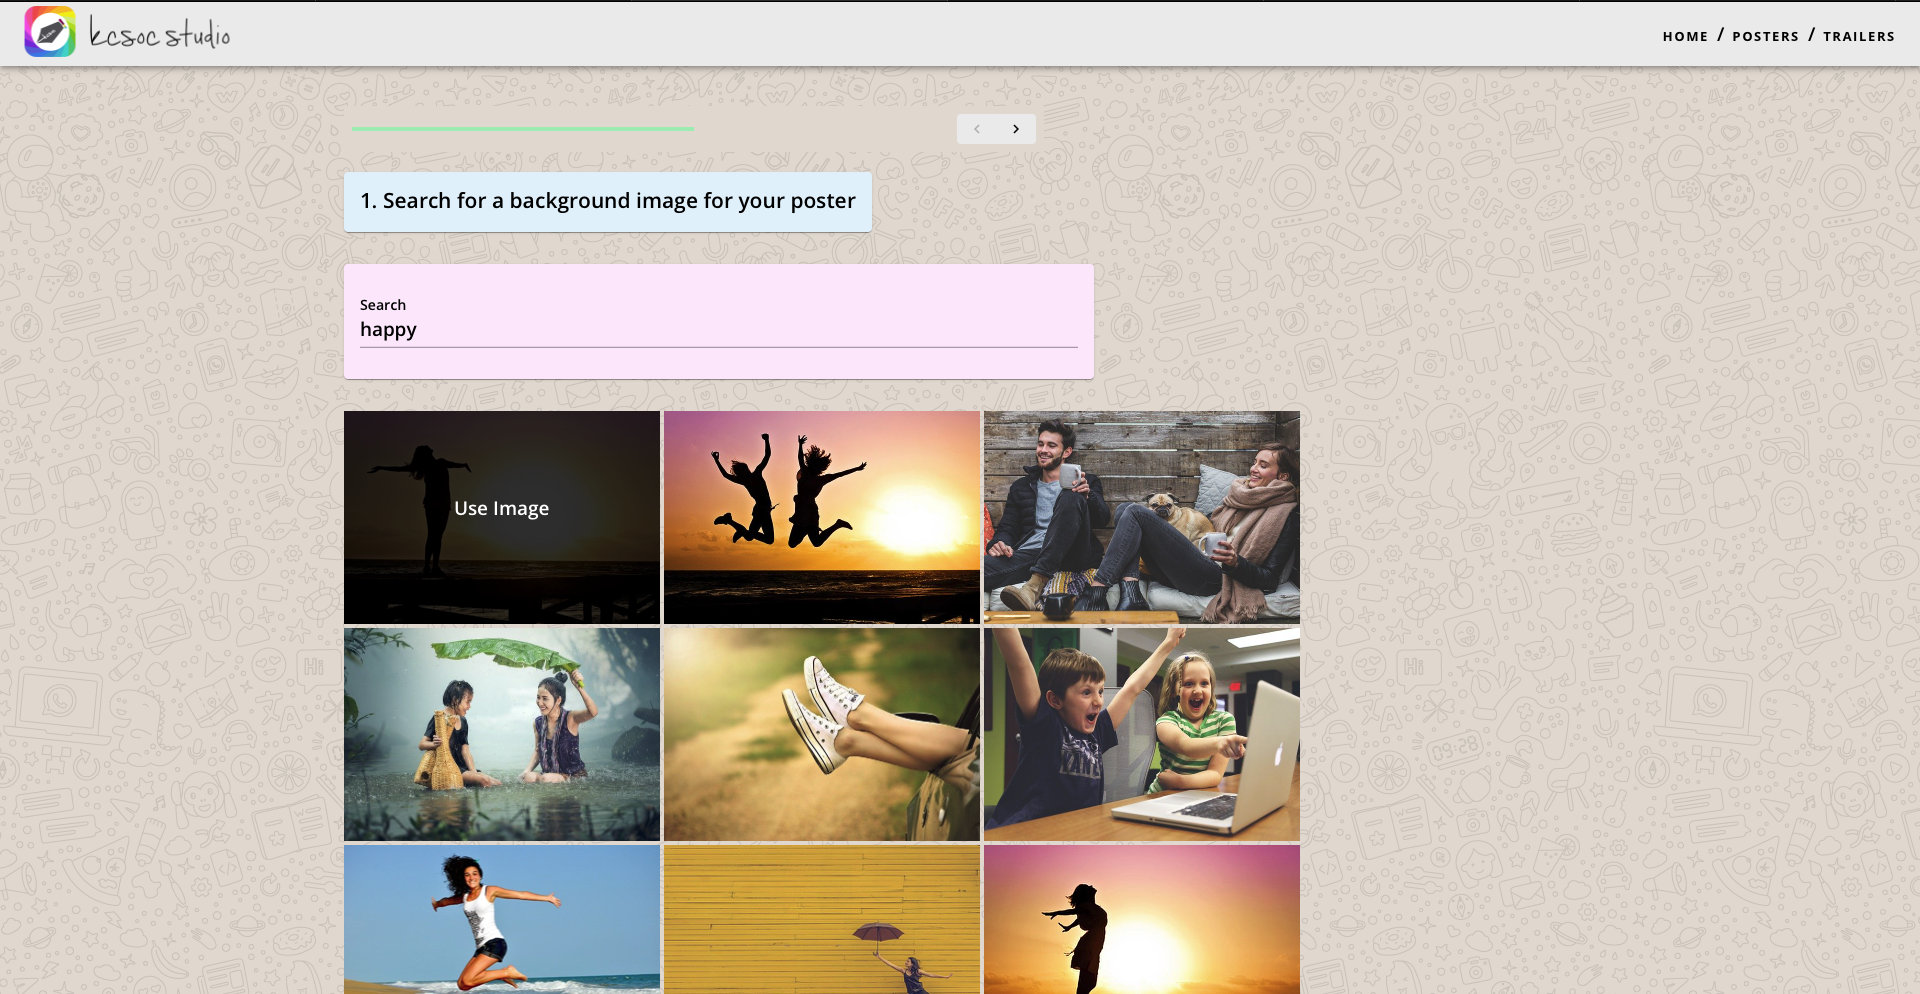Click the 'kcsoc studio' handwritten title text
This screenshot has width=1920, height=994.
pos(160,34)
